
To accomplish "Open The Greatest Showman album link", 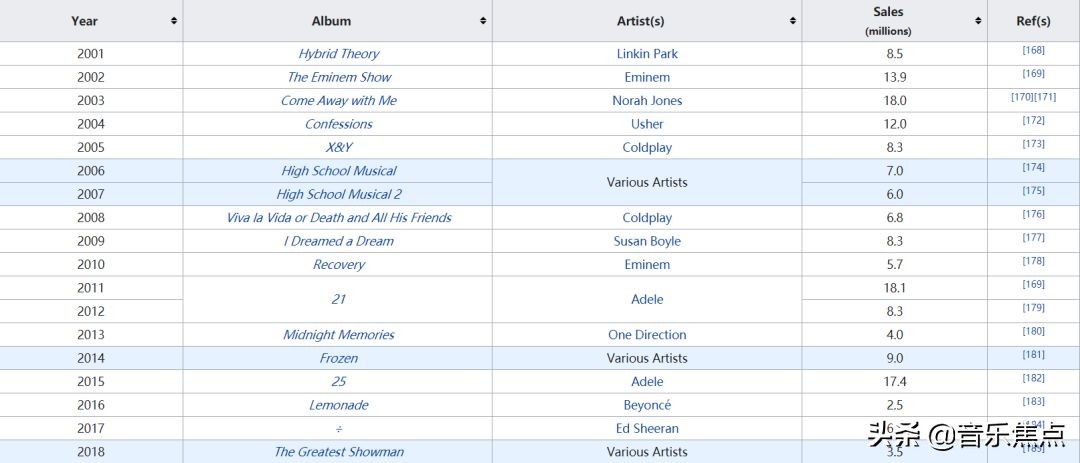I will (338, 452).
